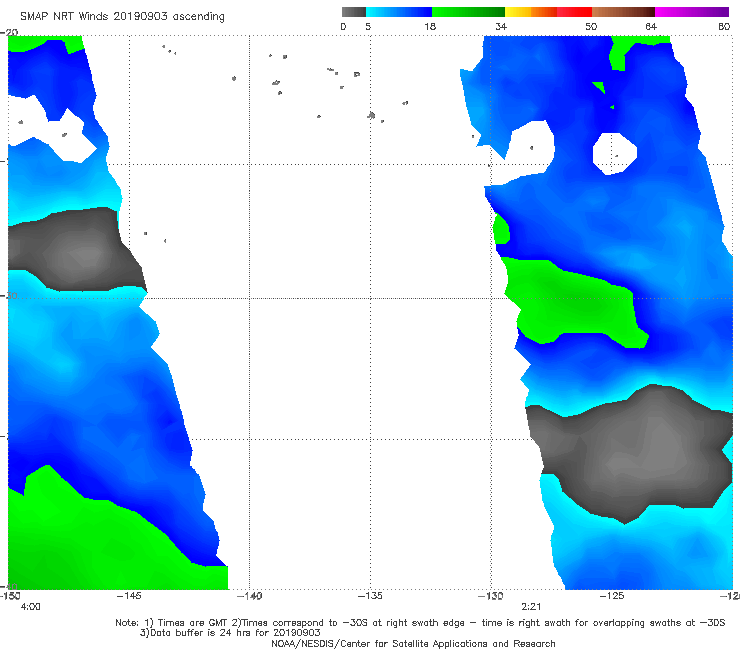This screenshot has height=650, width=740.
Task: Click the green 18-34 segment of the color bar
Action: pyautogui.click(x=468, y=12)
